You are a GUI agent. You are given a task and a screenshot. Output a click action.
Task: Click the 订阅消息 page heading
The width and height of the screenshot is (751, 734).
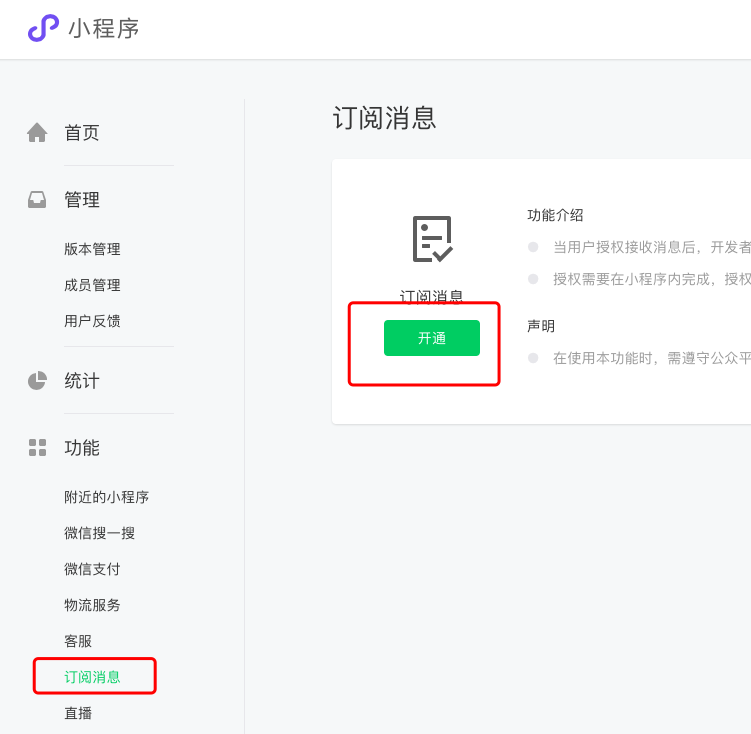pos(384,118)
